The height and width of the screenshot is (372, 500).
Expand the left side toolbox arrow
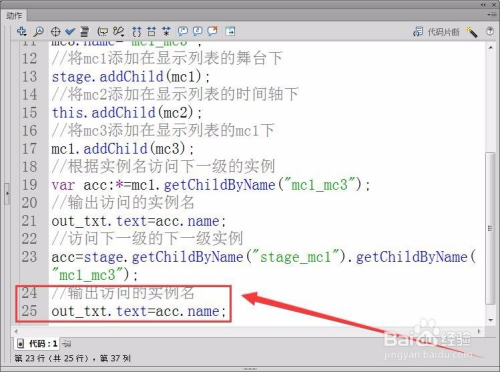[x=7, y=193]
